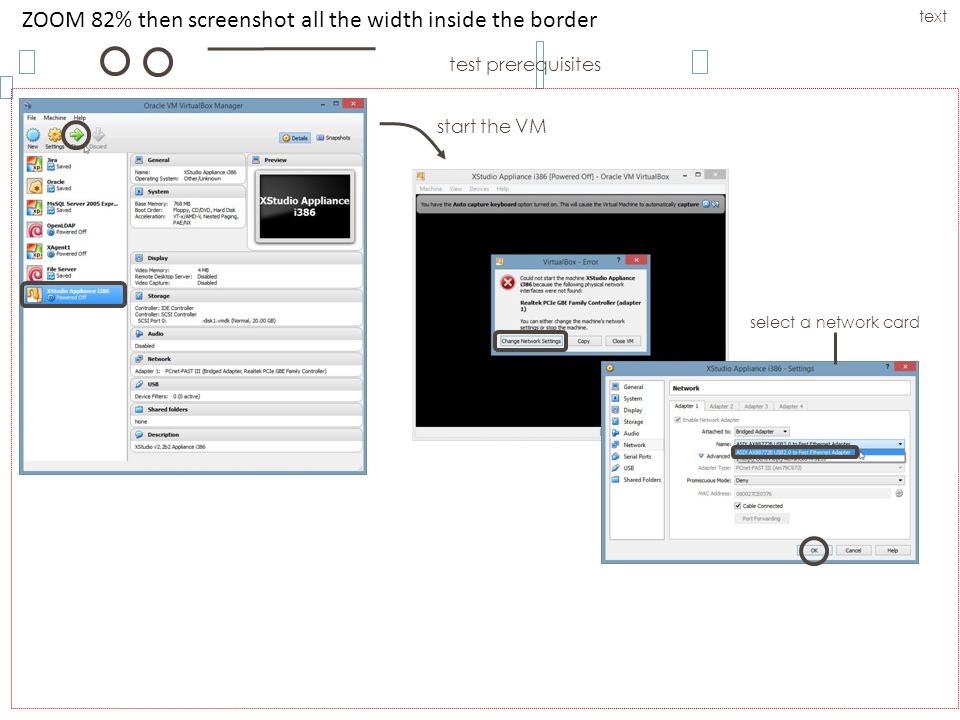
Task: Click Copy button in VirtualBox Error dialog
Action: click(x=583, y=341)
